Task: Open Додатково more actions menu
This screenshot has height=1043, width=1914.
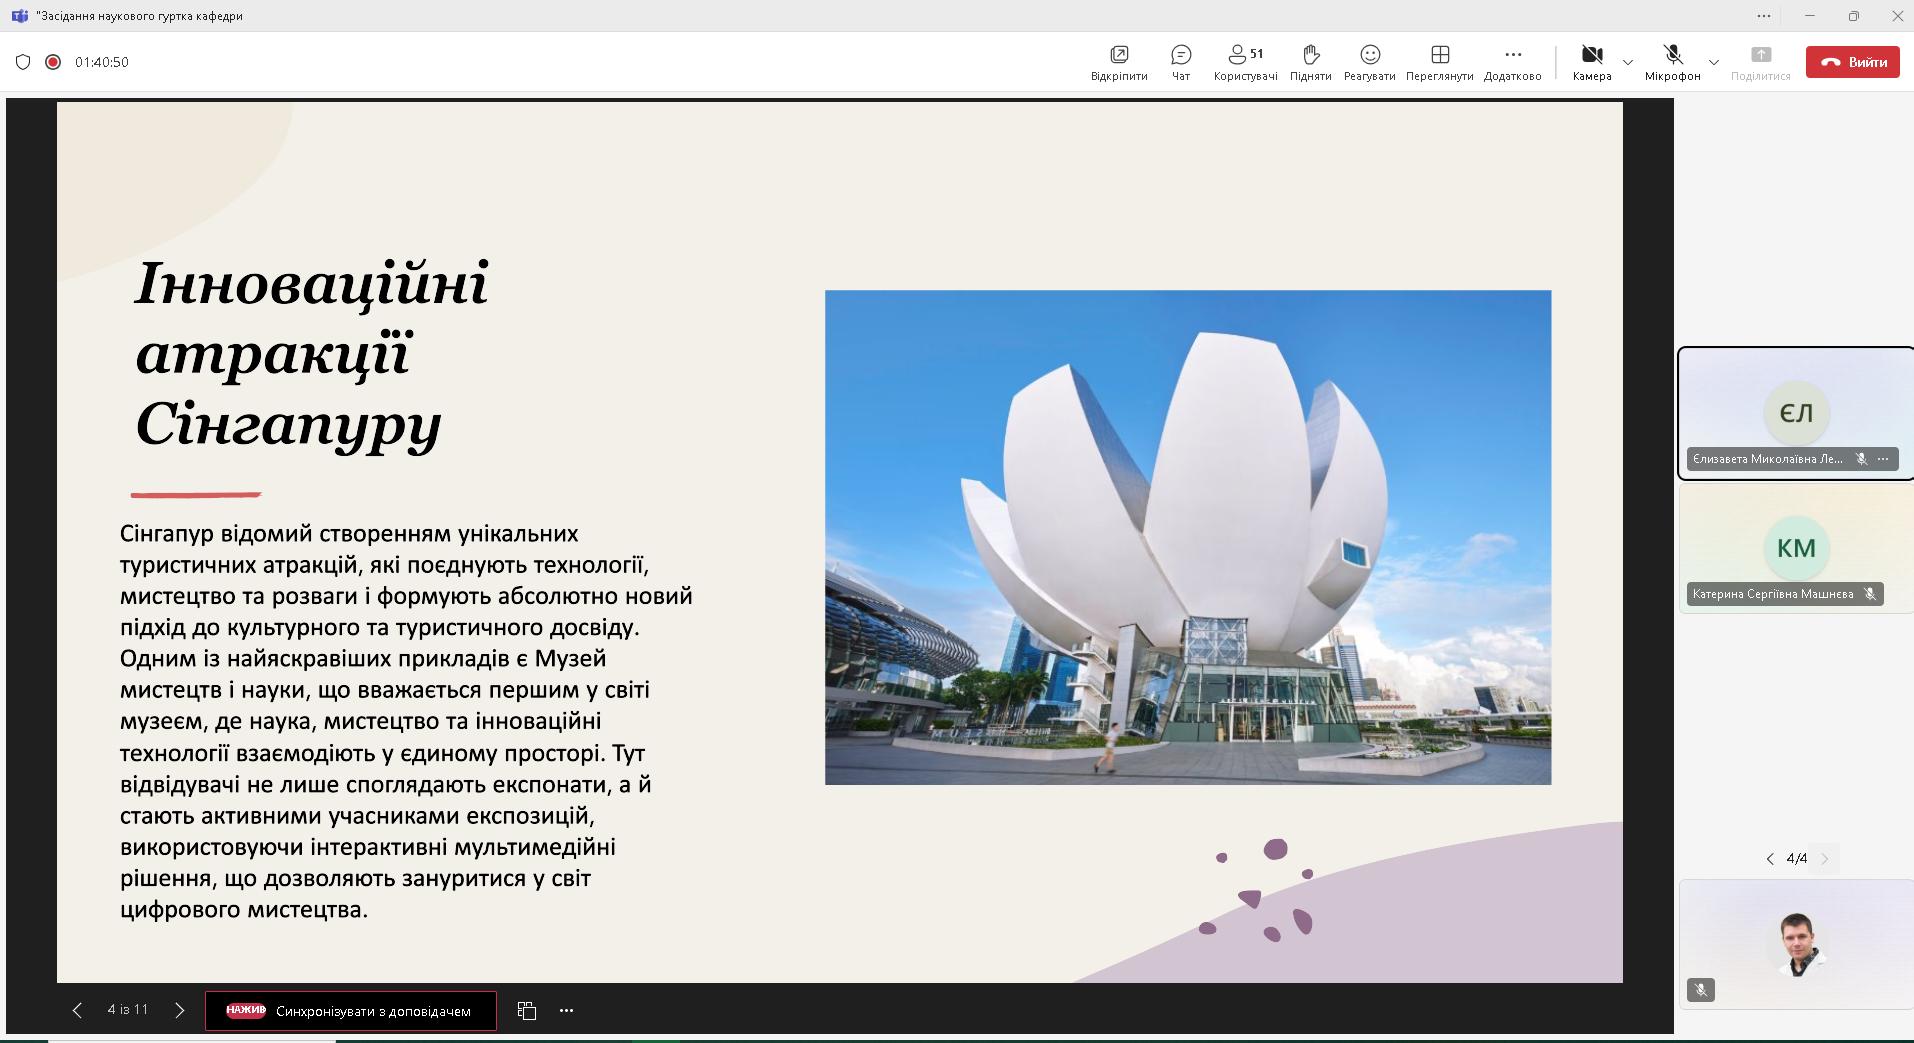Action: [x=1512, y=62]
